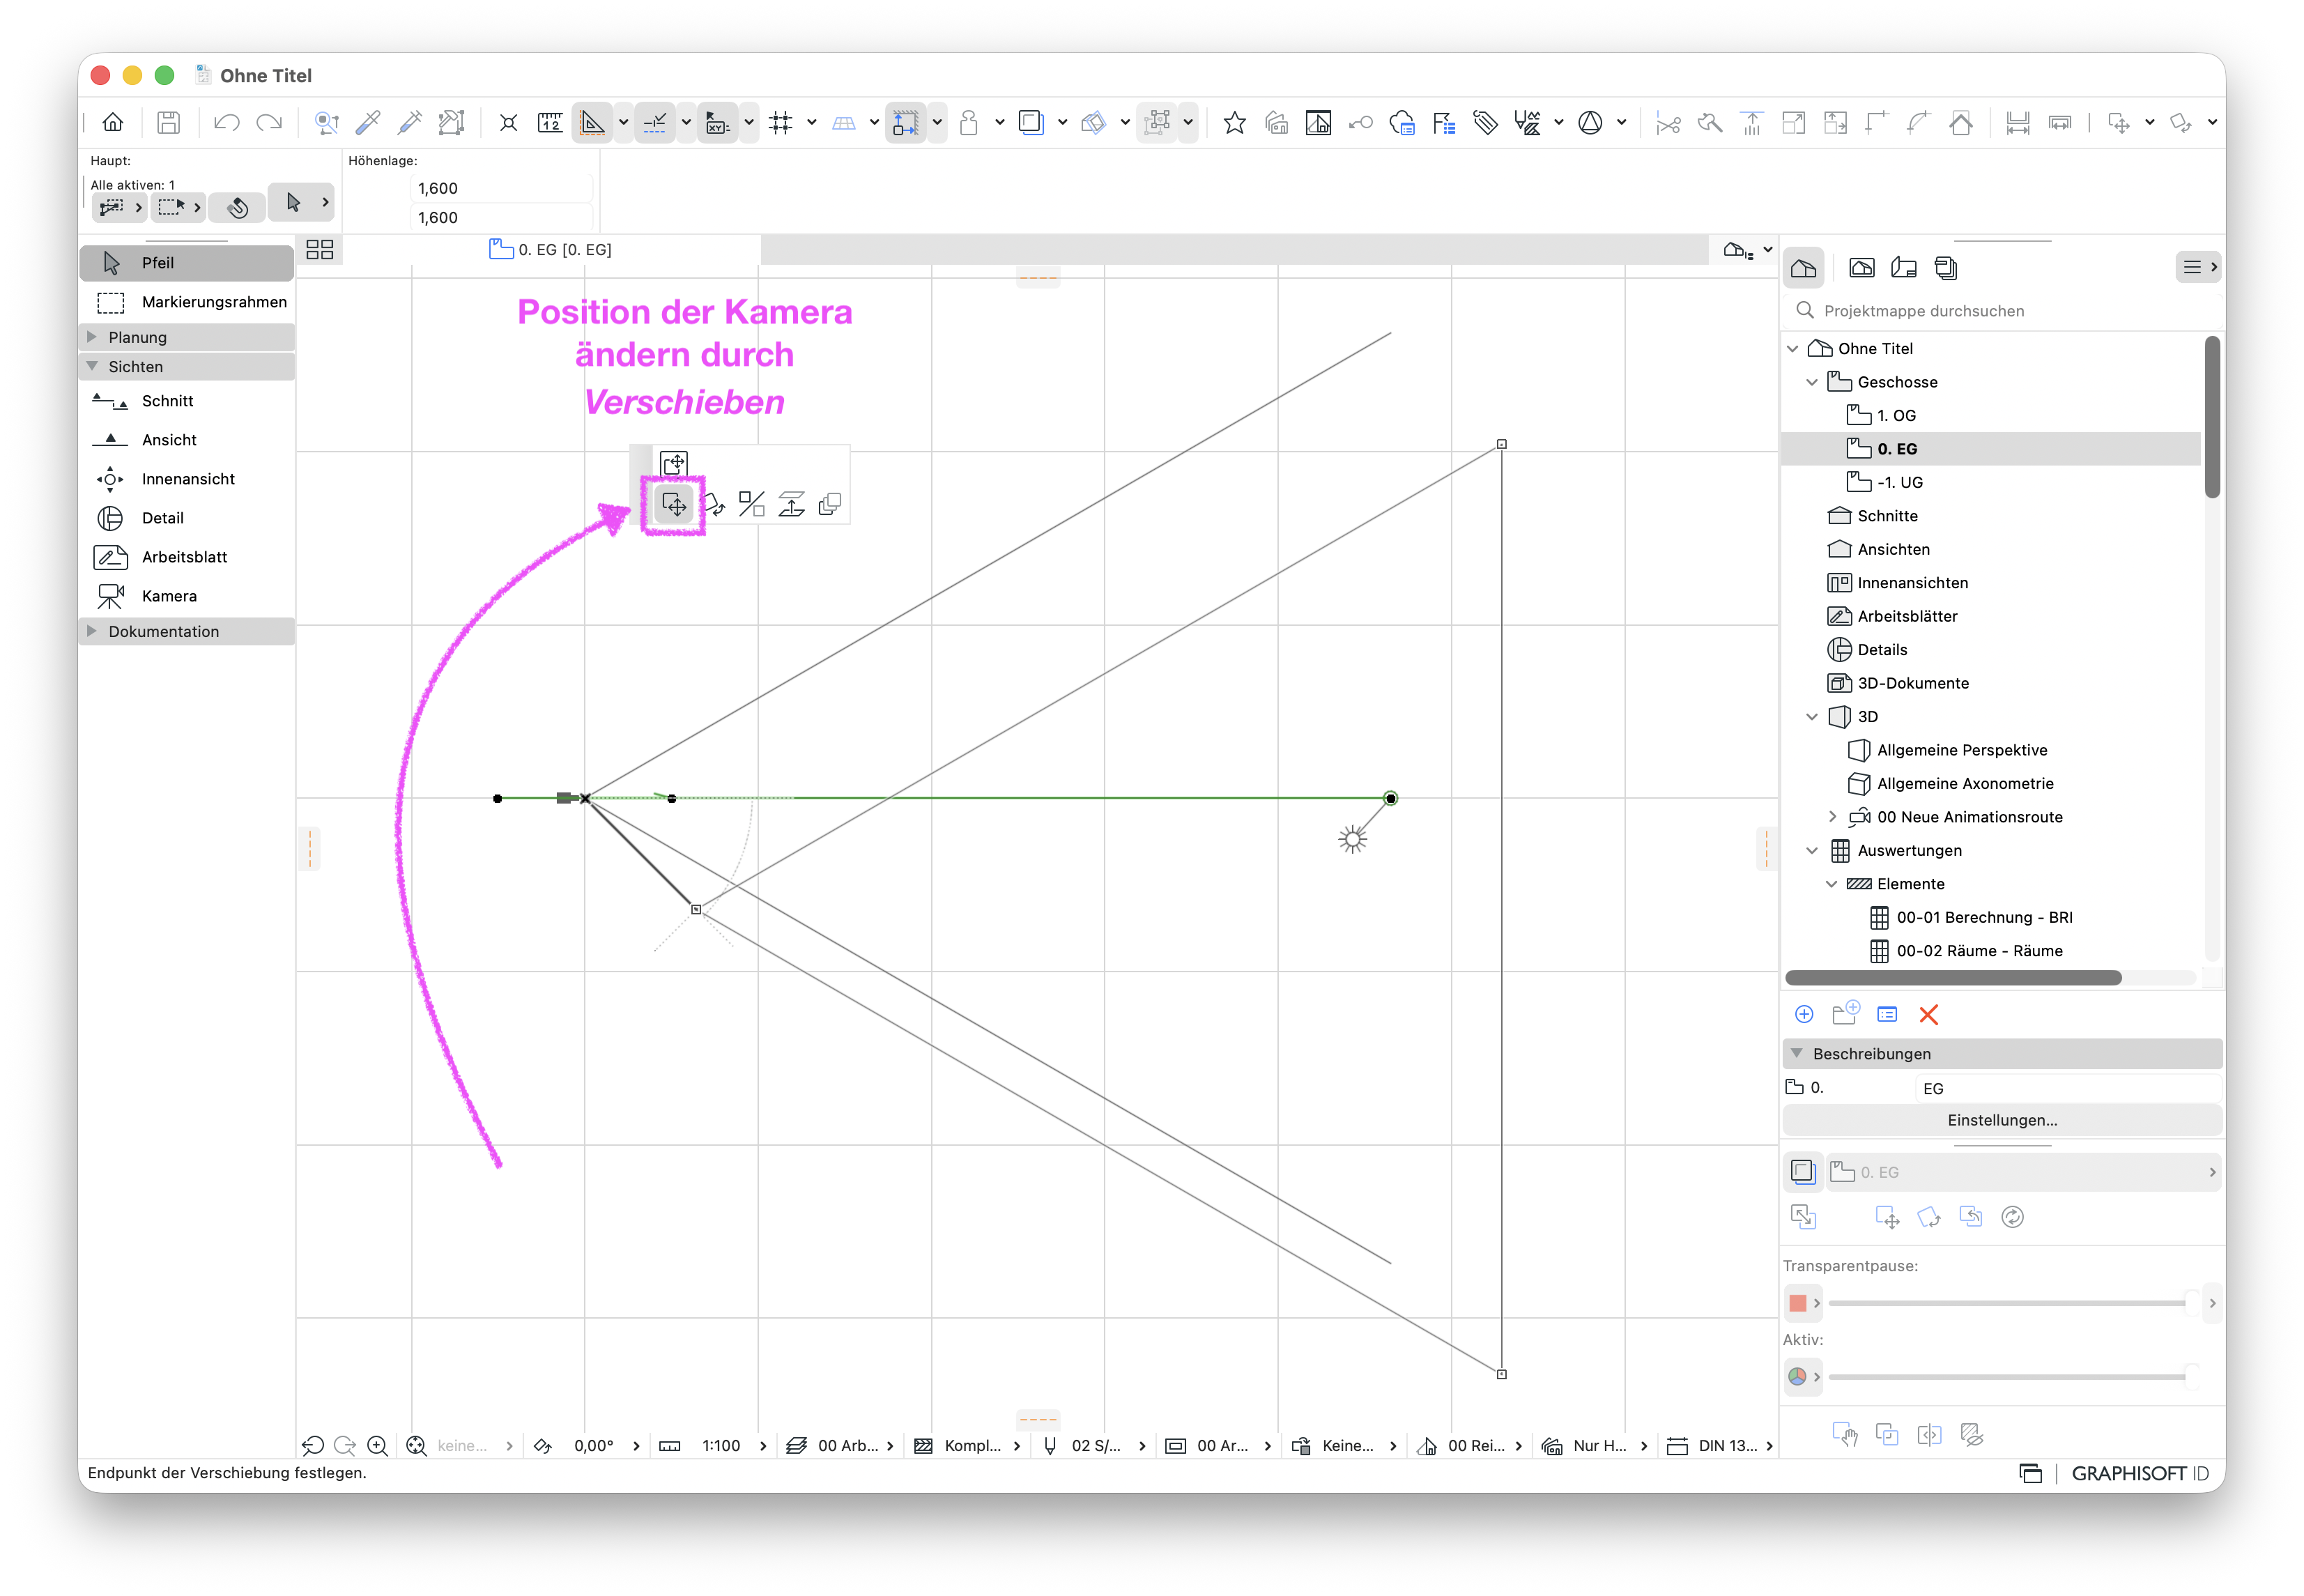This screenshot has height=1596, width=2304.
Task: Choose the Markierungsrahmen tool
Action: click(x=187, y=302)
